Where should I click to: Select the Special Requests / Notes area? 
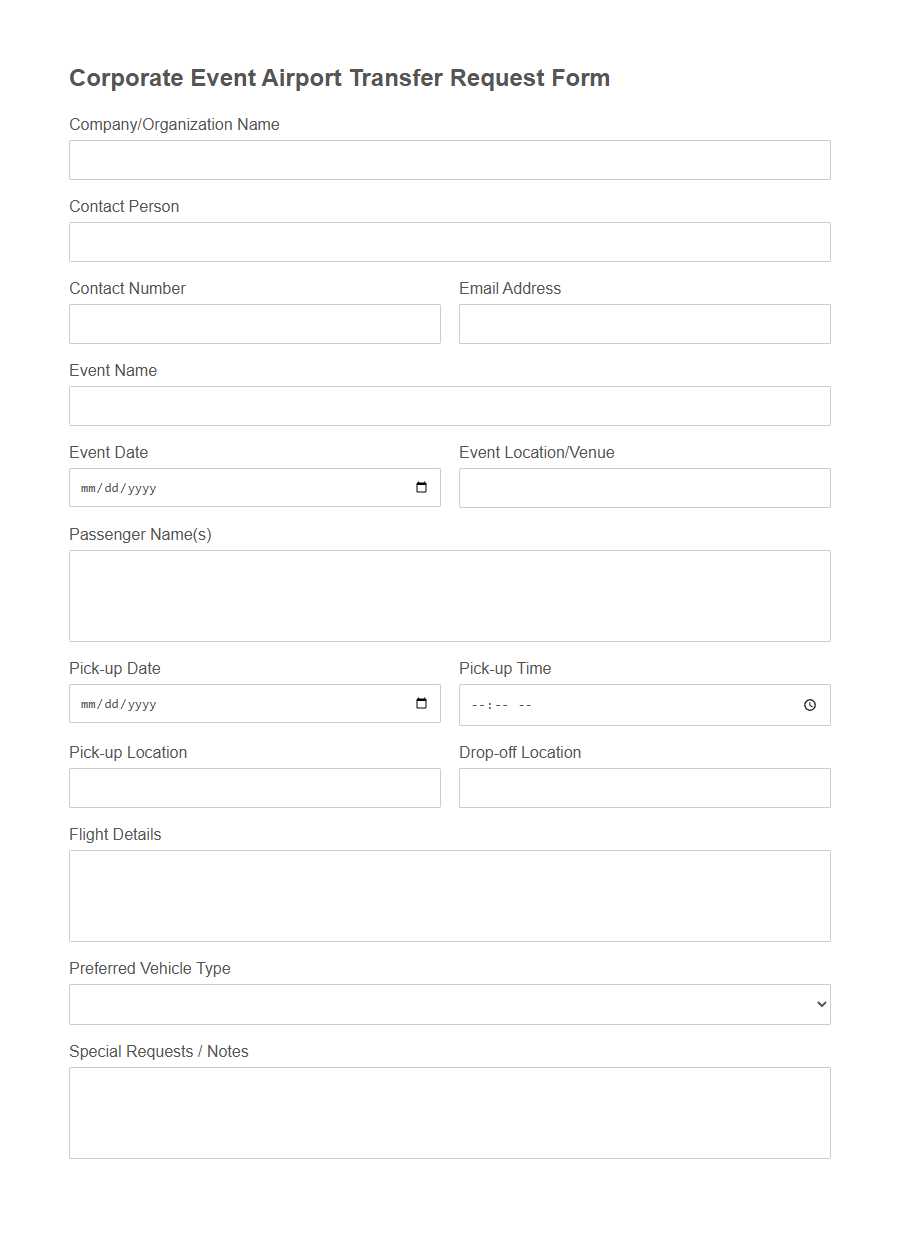(450, 1112)
